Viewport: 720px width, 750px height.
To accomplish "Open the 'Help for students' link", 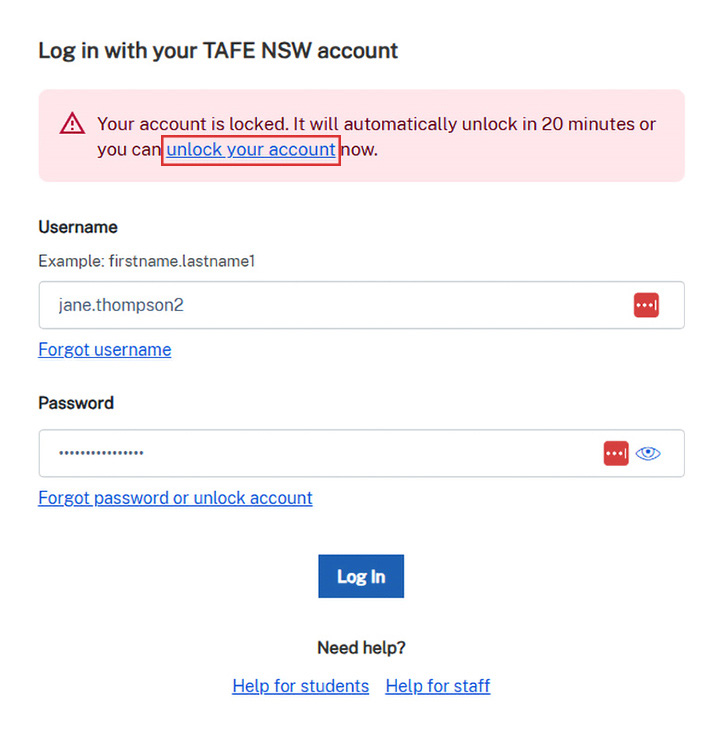I will tap(300, 686).
